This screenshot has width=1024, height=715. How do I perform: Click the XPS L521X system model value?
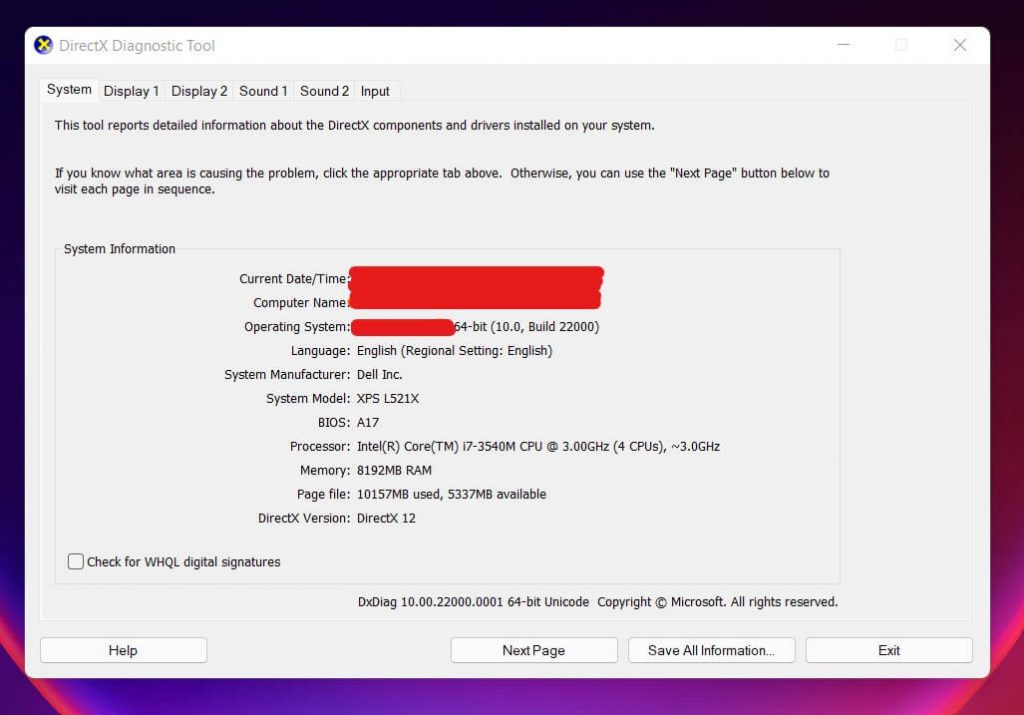388,398
